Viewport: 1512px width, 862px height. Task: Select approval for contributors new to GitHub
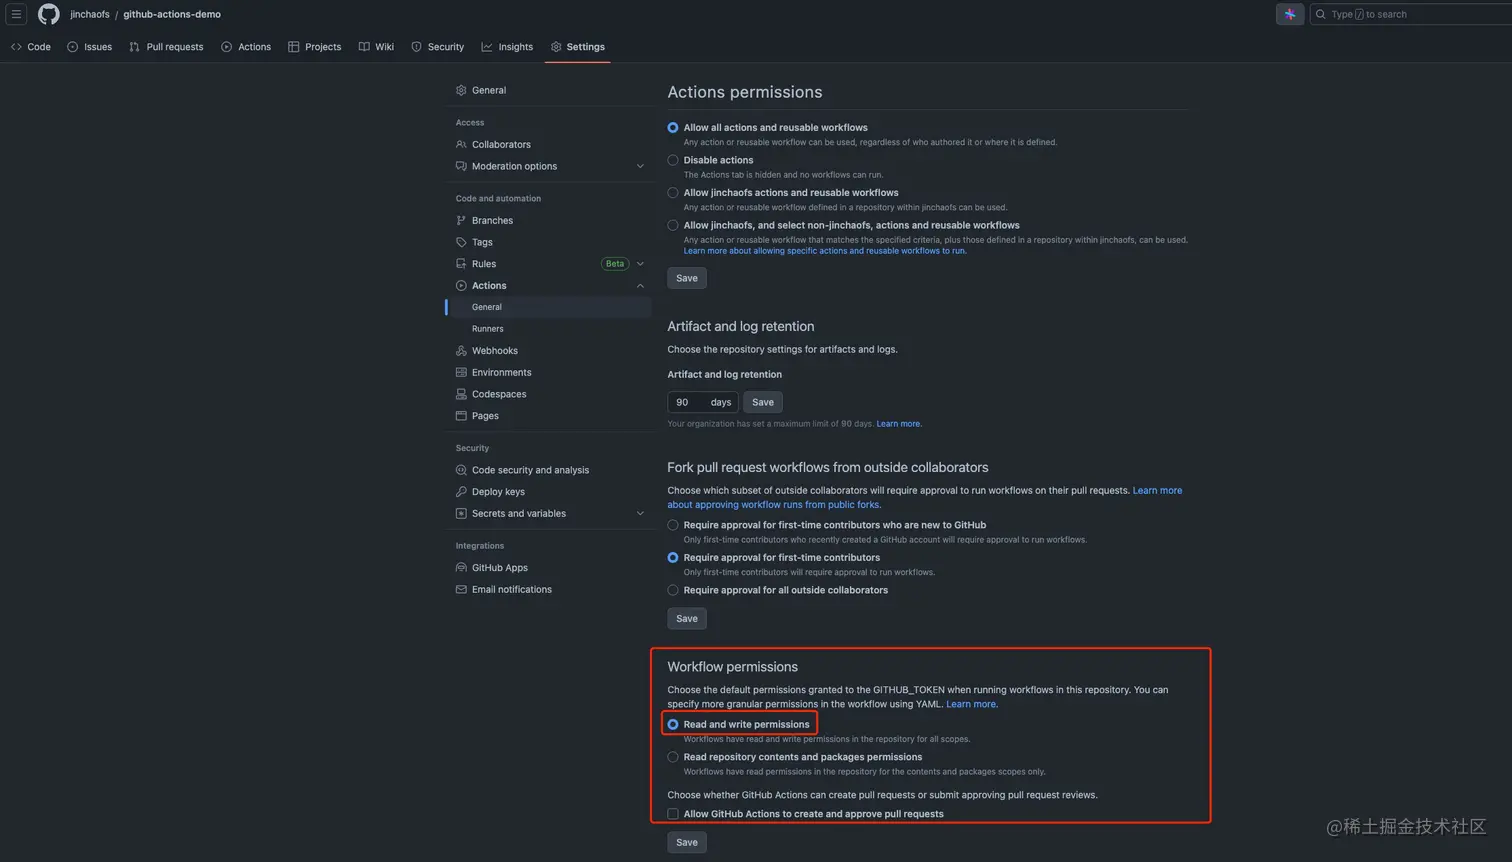pyautogui.click(x=673, y=525)
